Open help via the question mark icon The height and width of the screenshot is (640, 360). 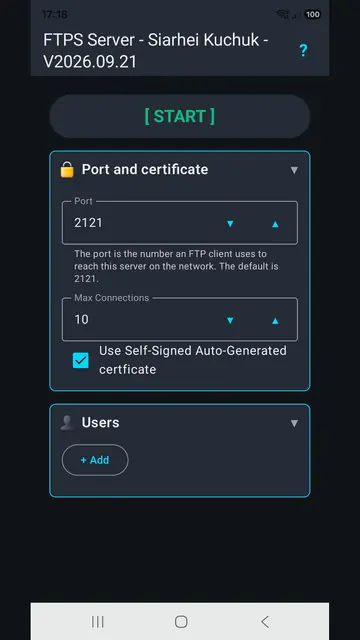[303, 51]
